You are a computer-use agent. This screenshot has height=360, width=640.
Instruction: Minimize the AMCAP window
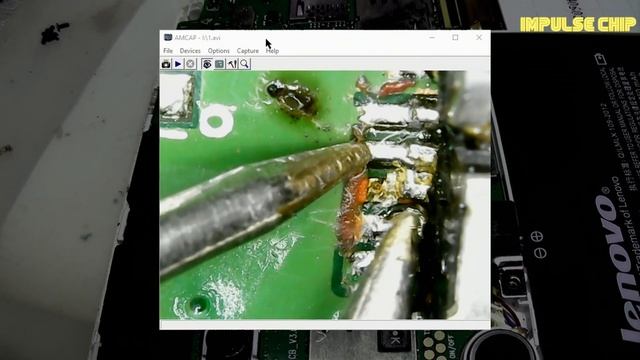(432, 38)
